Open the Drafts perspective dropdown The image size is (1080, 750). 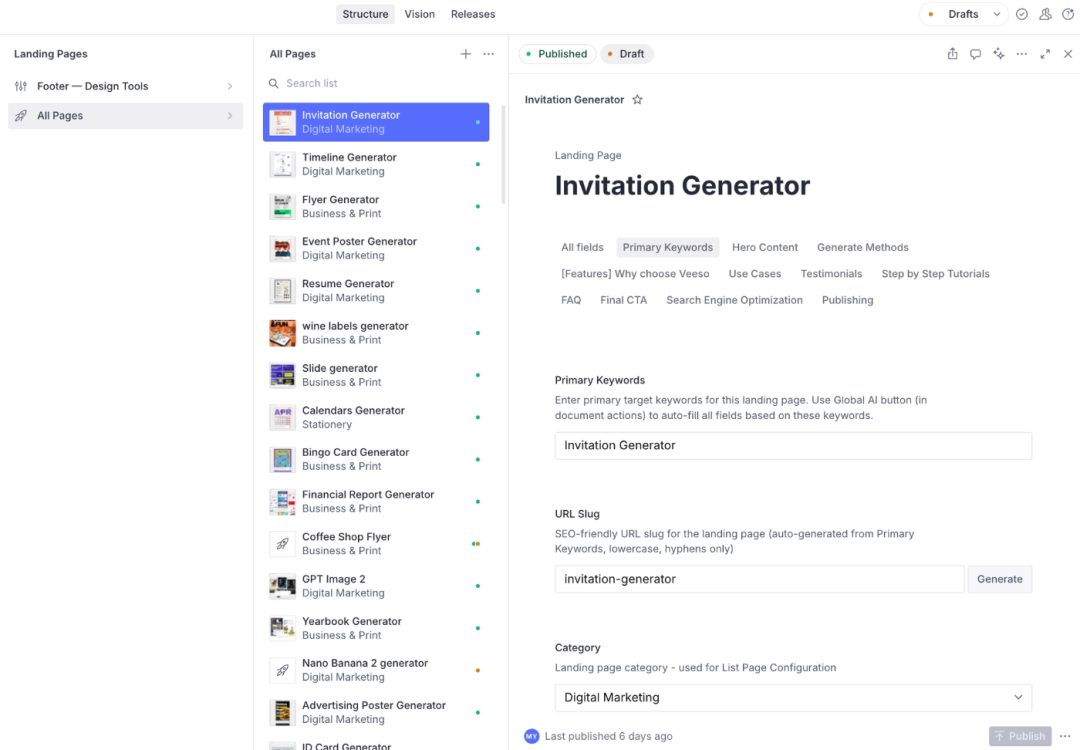coord(964,14)
